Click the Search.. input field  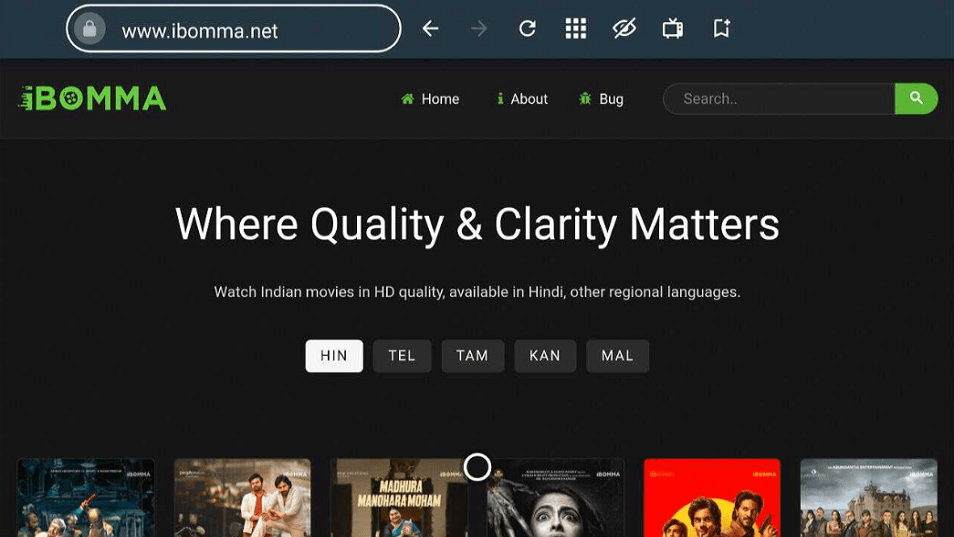tap(779, 99)
